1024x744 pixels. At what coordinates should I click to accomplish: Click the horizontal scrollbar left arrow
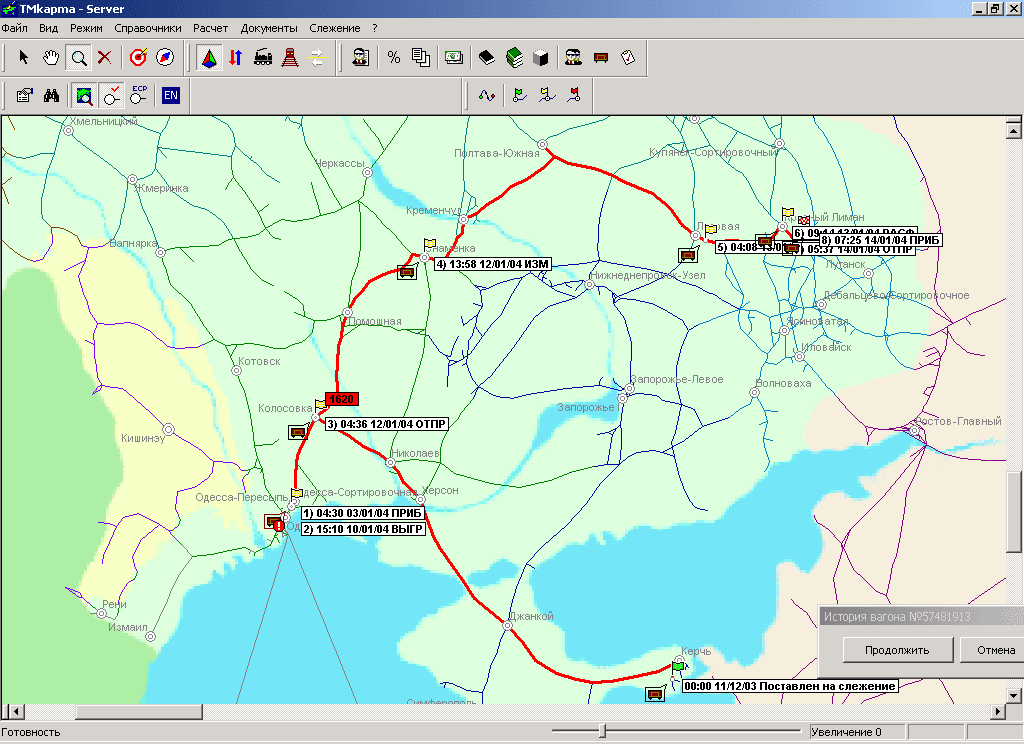coord(17,711)
